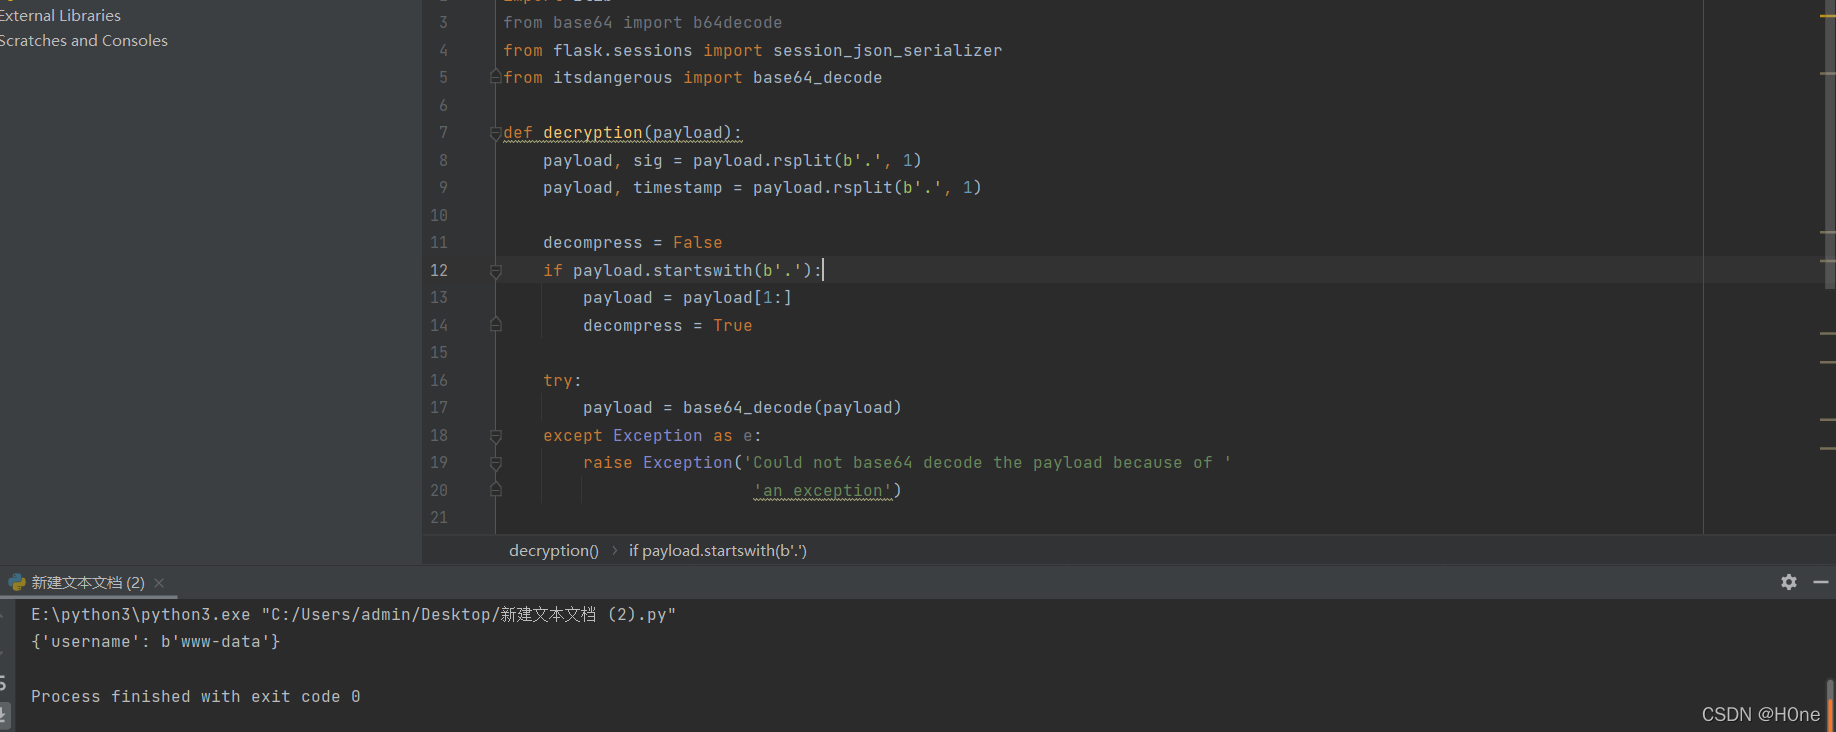Click fold end marker on line 20
The width and height of the screenshot is (1836, 732).
pyautogui.click(x=495, y=490)
